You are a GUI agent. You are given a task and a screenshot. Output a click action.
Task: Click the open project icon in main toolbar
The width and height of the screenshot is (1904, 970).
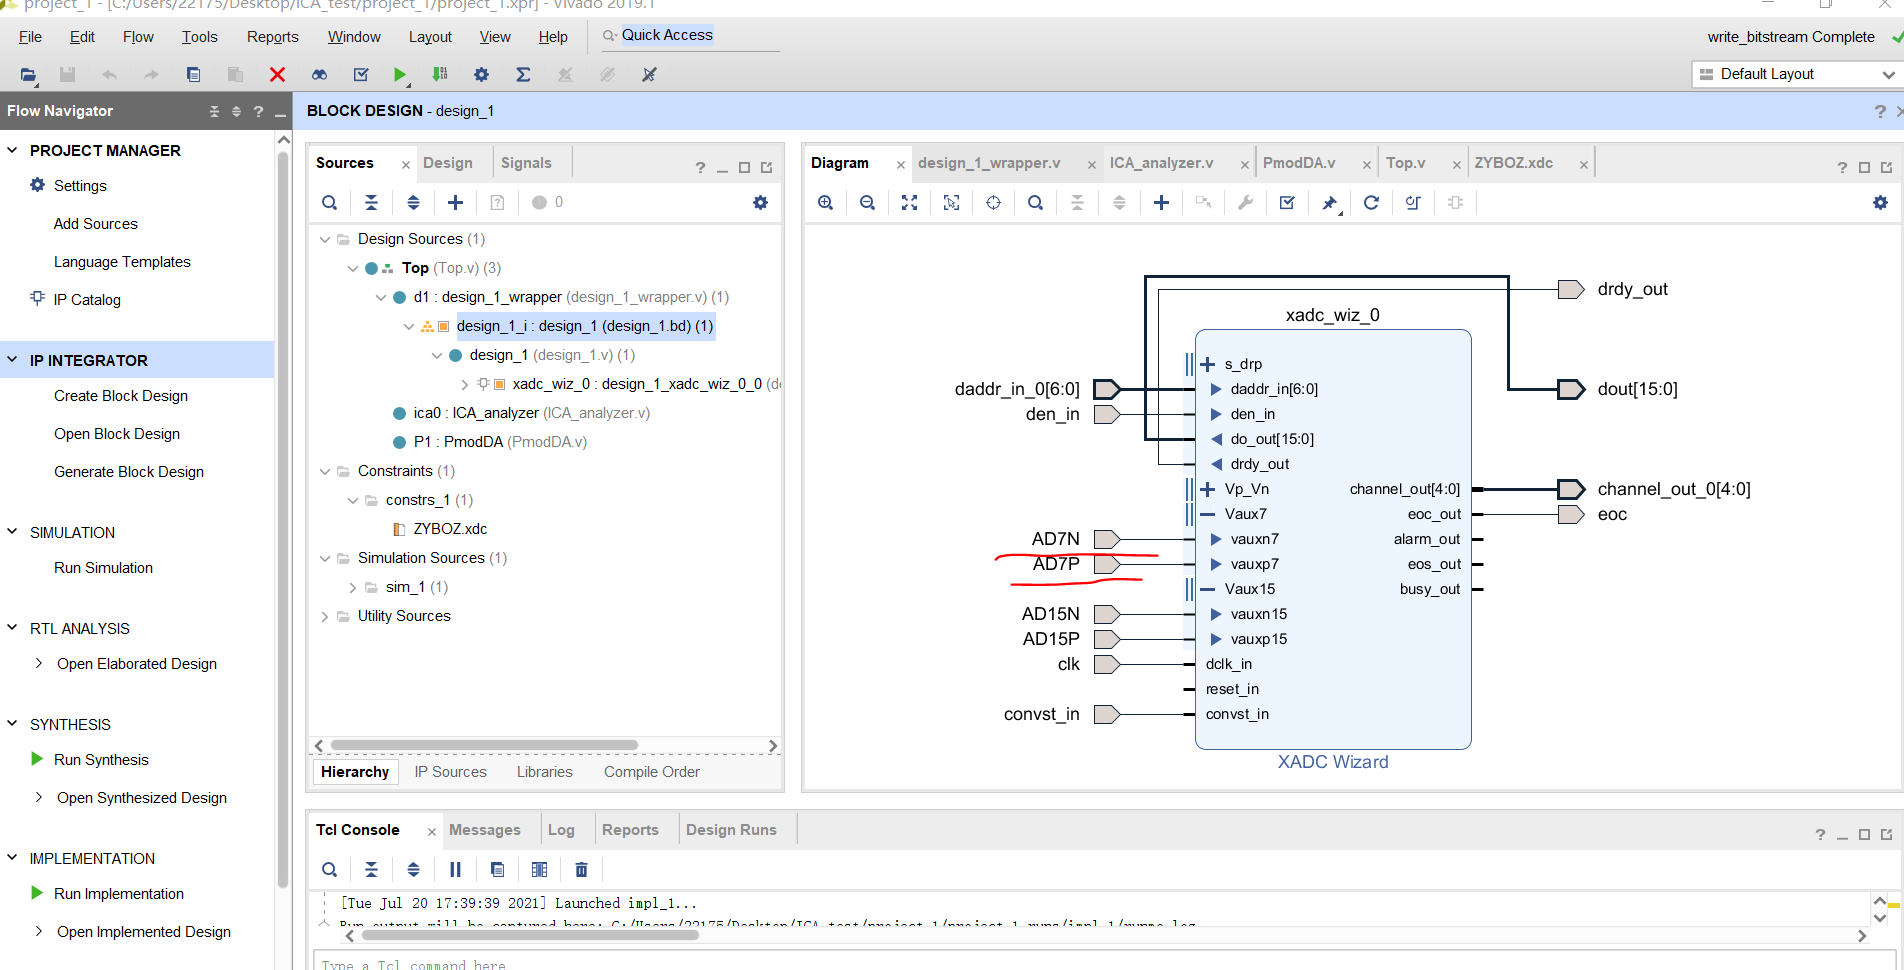point(28,74)
